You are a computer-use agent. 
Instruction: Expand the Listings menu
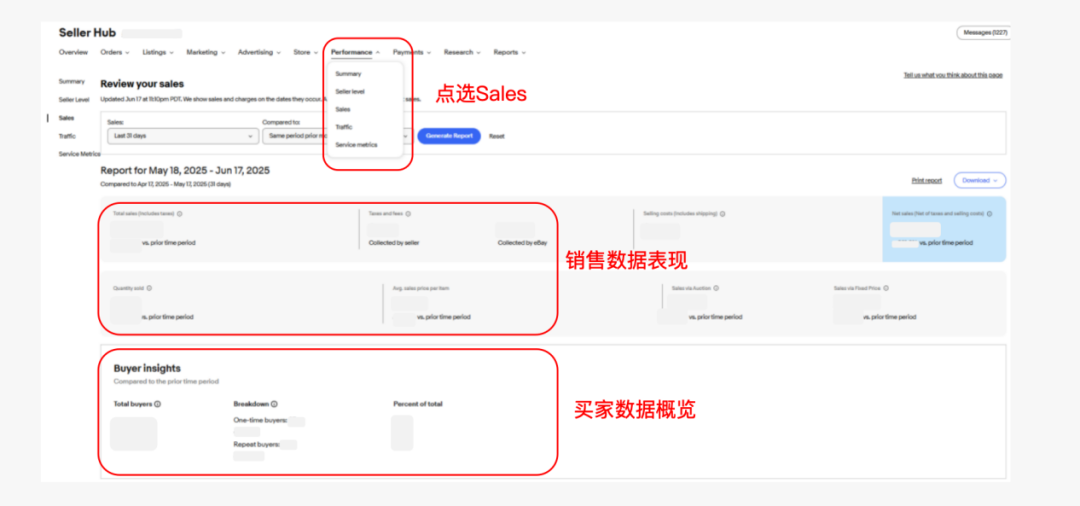tap(158, 52)
